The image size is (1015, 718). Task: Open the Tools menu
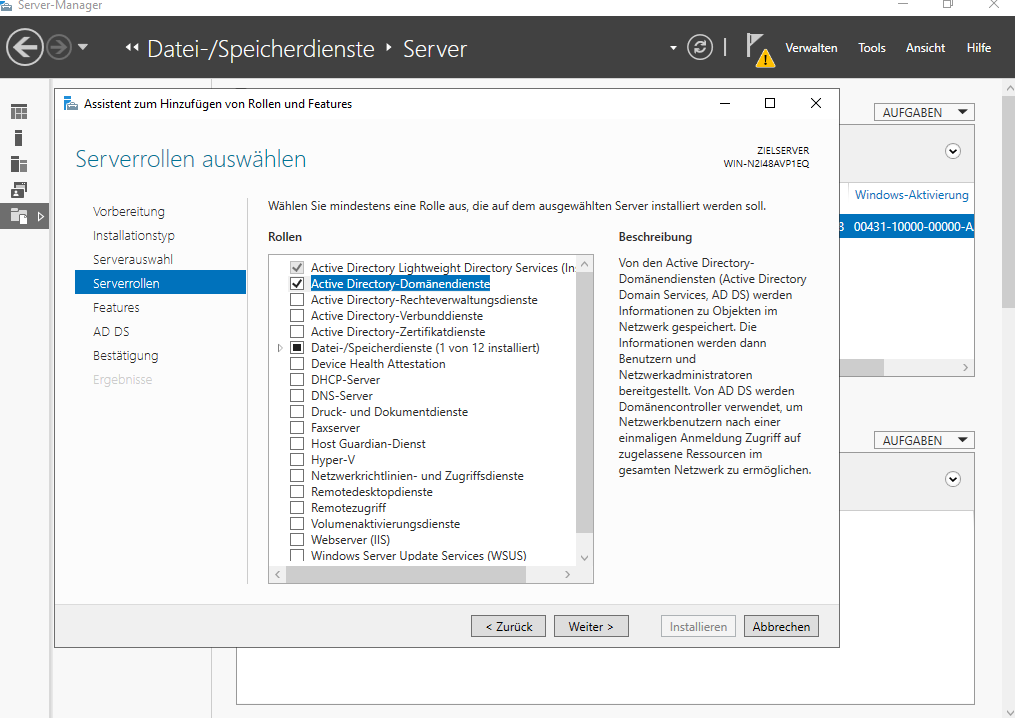click(x=871, y=48)
